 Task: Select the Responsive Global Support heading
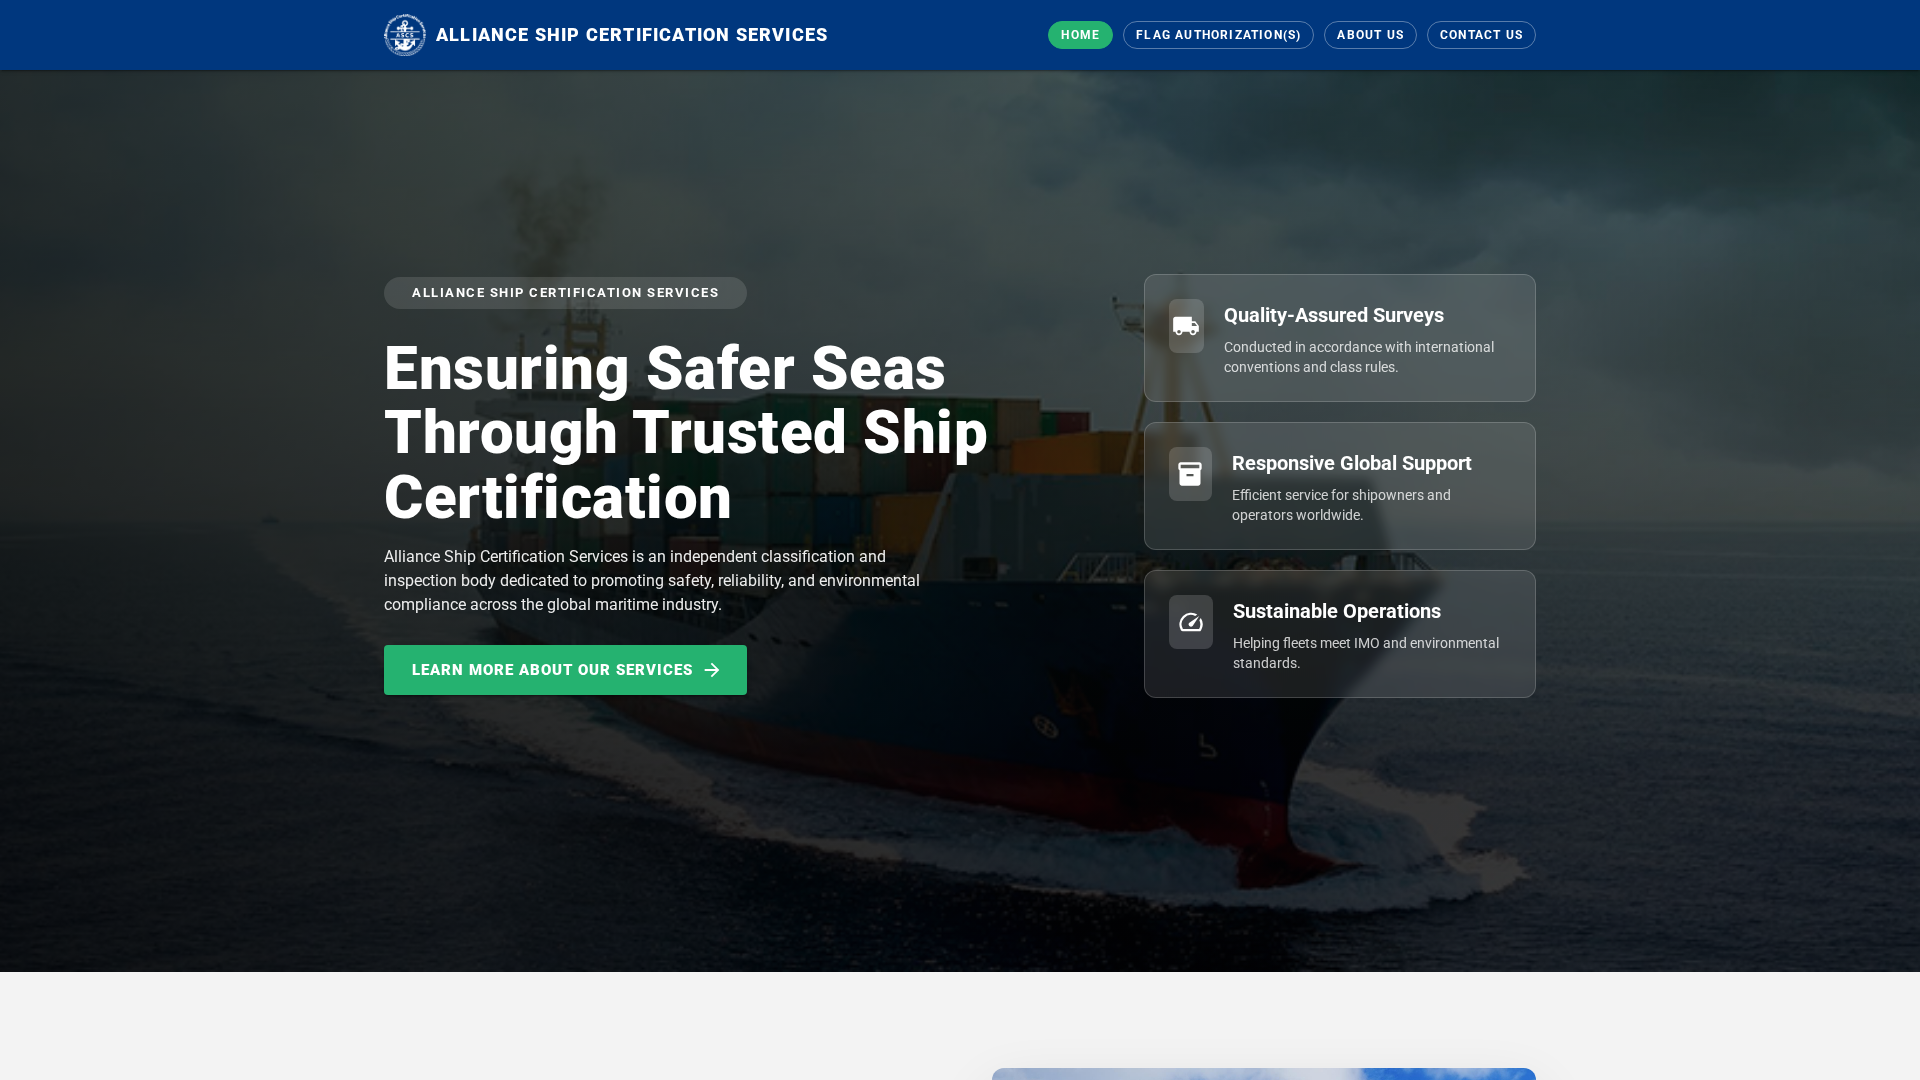pos(1352,463)
